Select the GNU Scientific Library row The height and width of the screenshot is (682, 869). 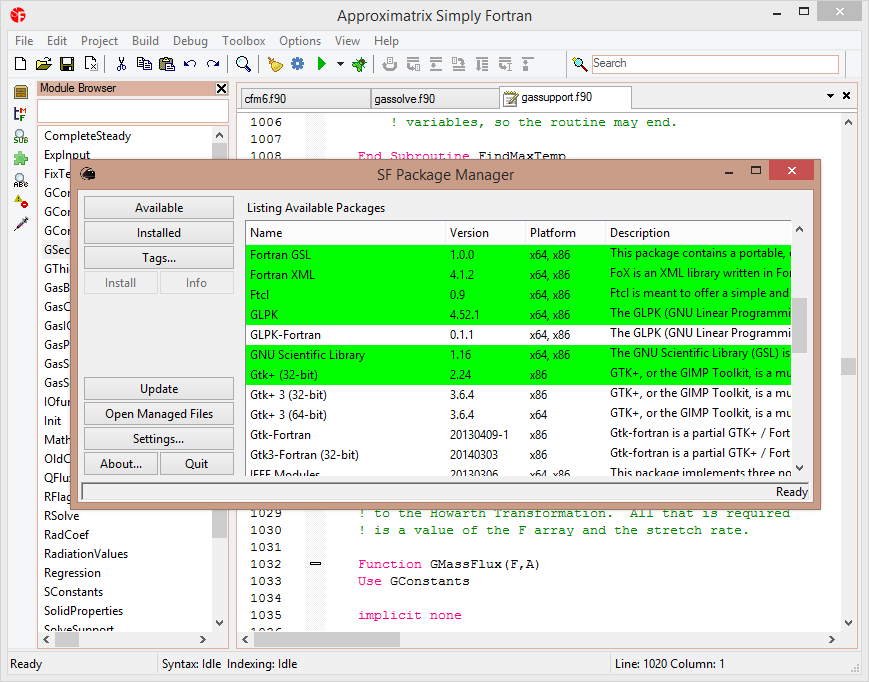pyautogui.click(x=519, y=355)
